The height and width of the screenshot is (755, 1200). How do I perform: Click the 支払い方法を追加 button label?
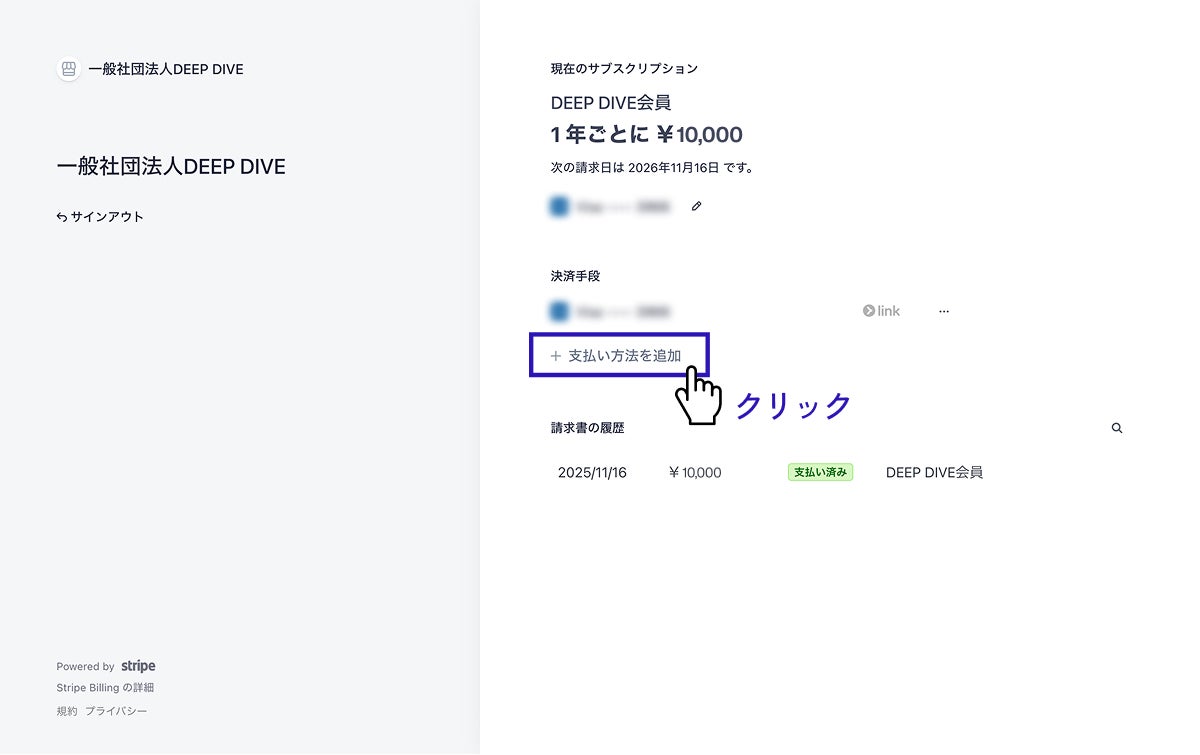(x=625, y=356)
